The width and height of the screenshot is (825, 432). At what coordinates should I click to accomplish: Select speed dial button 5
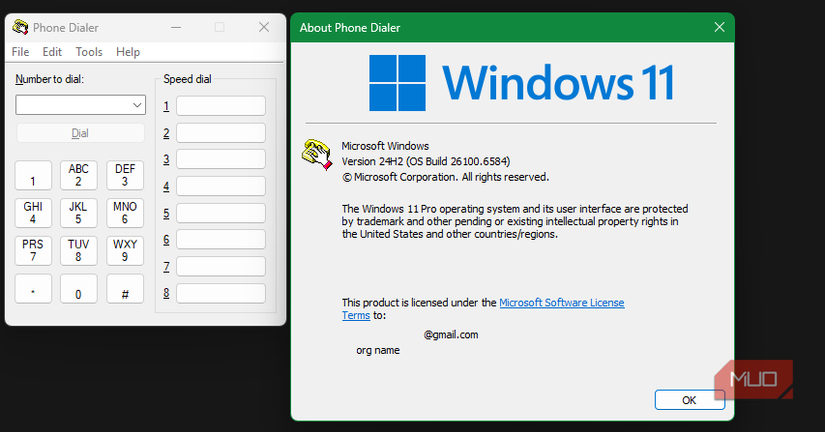[x=220, y=213]
